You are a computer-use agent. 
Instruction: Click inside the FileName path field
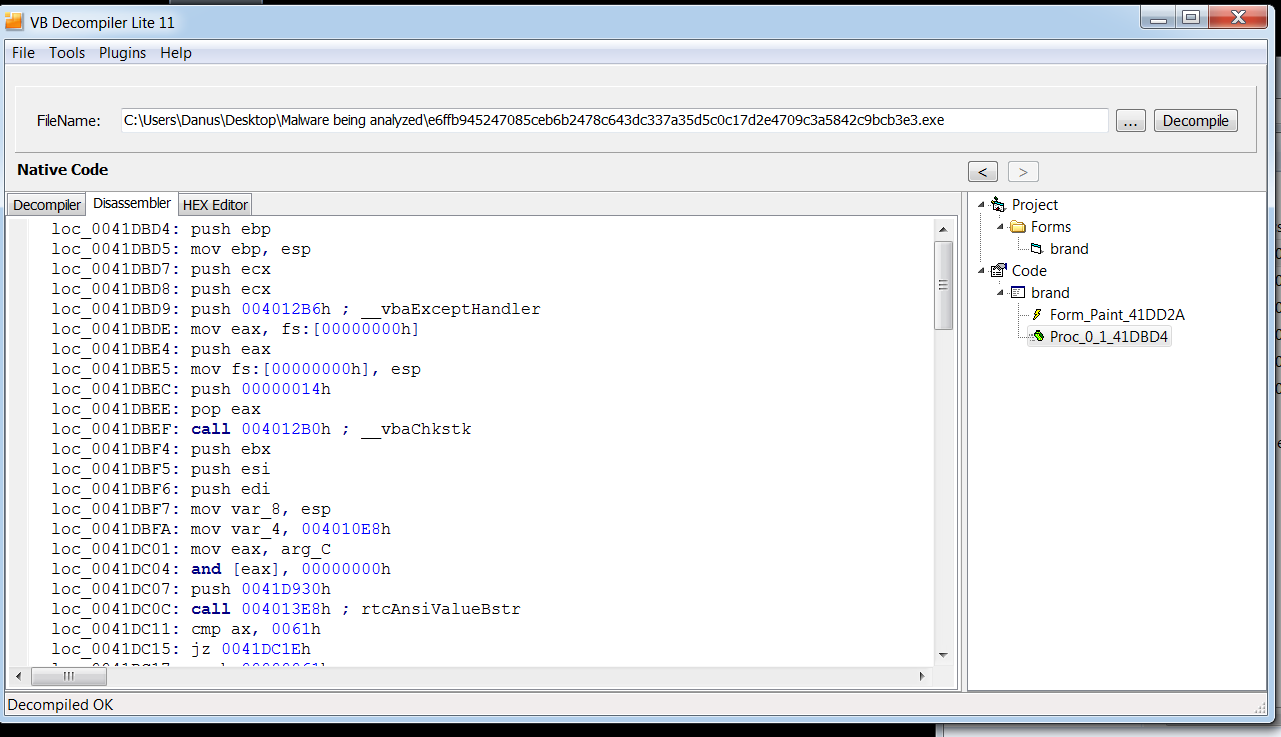pyautogui.click(x=614, y=120)
